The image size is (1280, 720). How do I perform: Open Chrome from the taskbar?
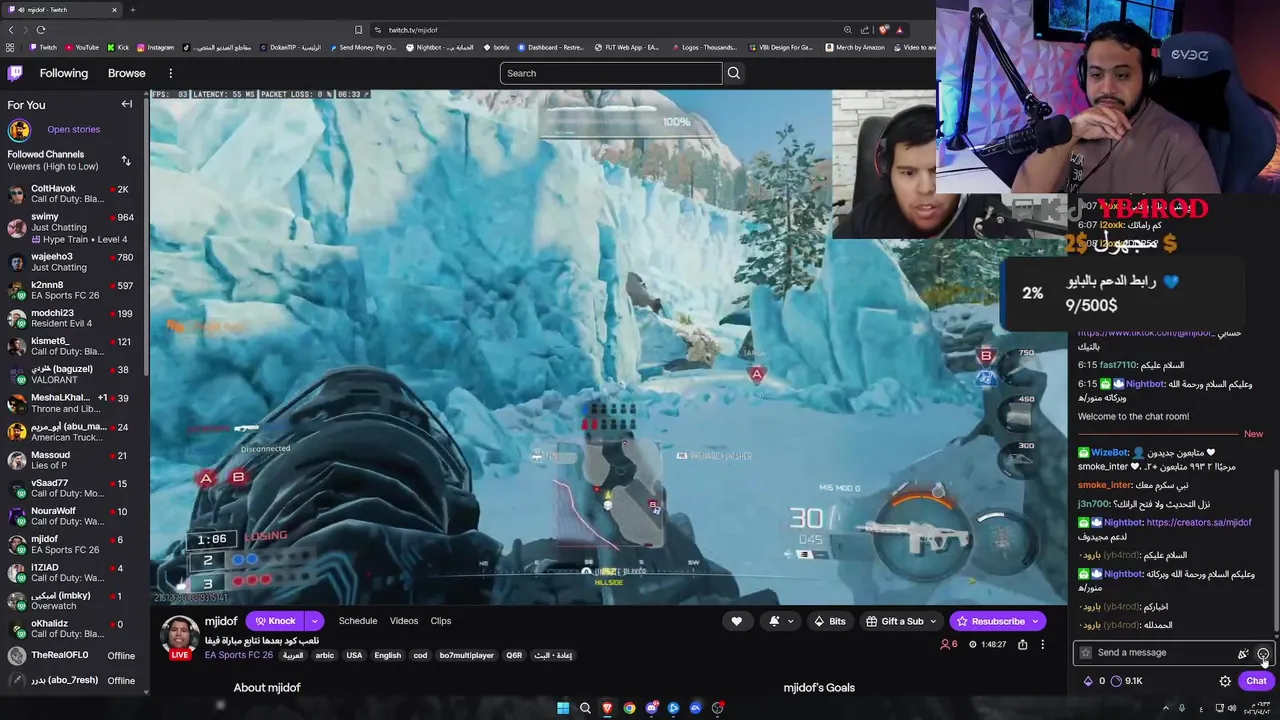pos(629,708)
